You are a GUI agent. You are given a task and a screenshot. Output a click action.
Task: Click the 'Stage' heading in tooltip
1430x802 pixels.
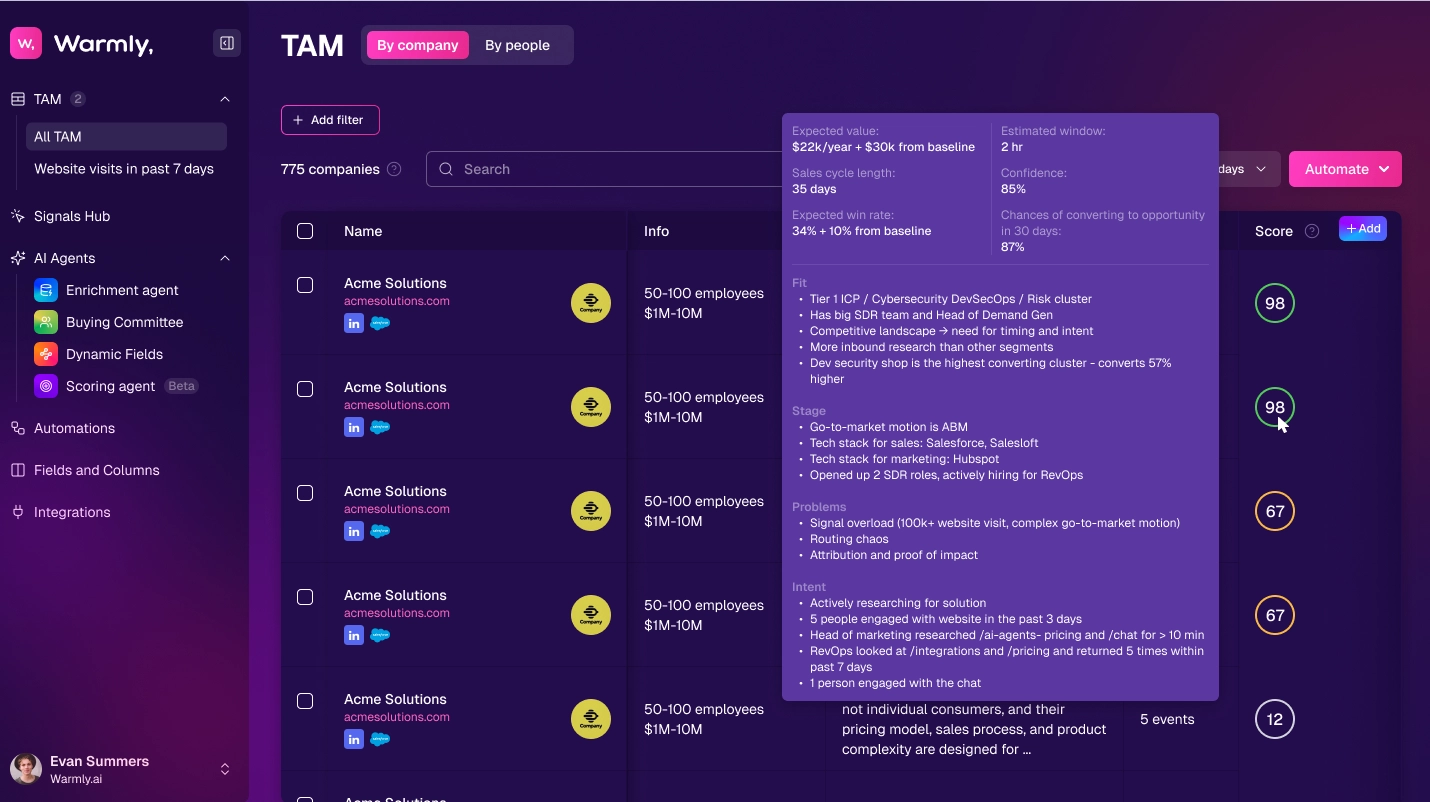tap(809, 411)
